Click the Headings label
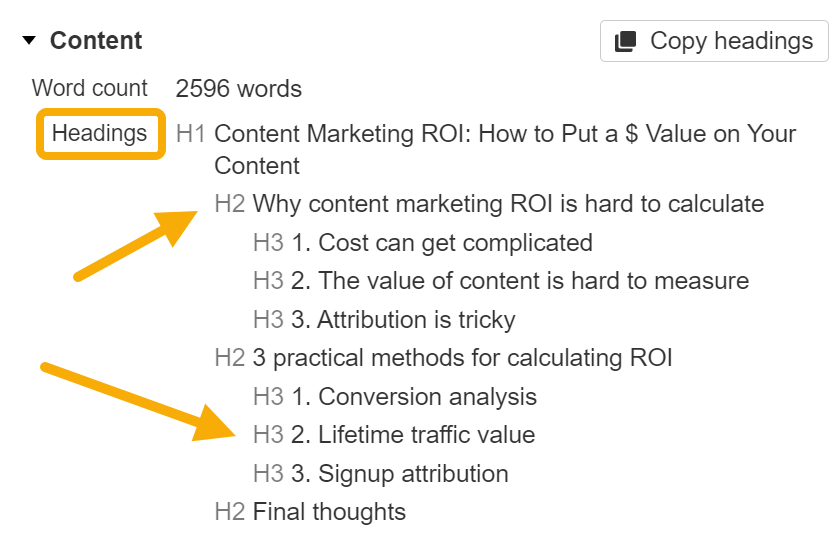Image resolution: width=836 pixels, height=560 pixels. click(x=99, y=133)
